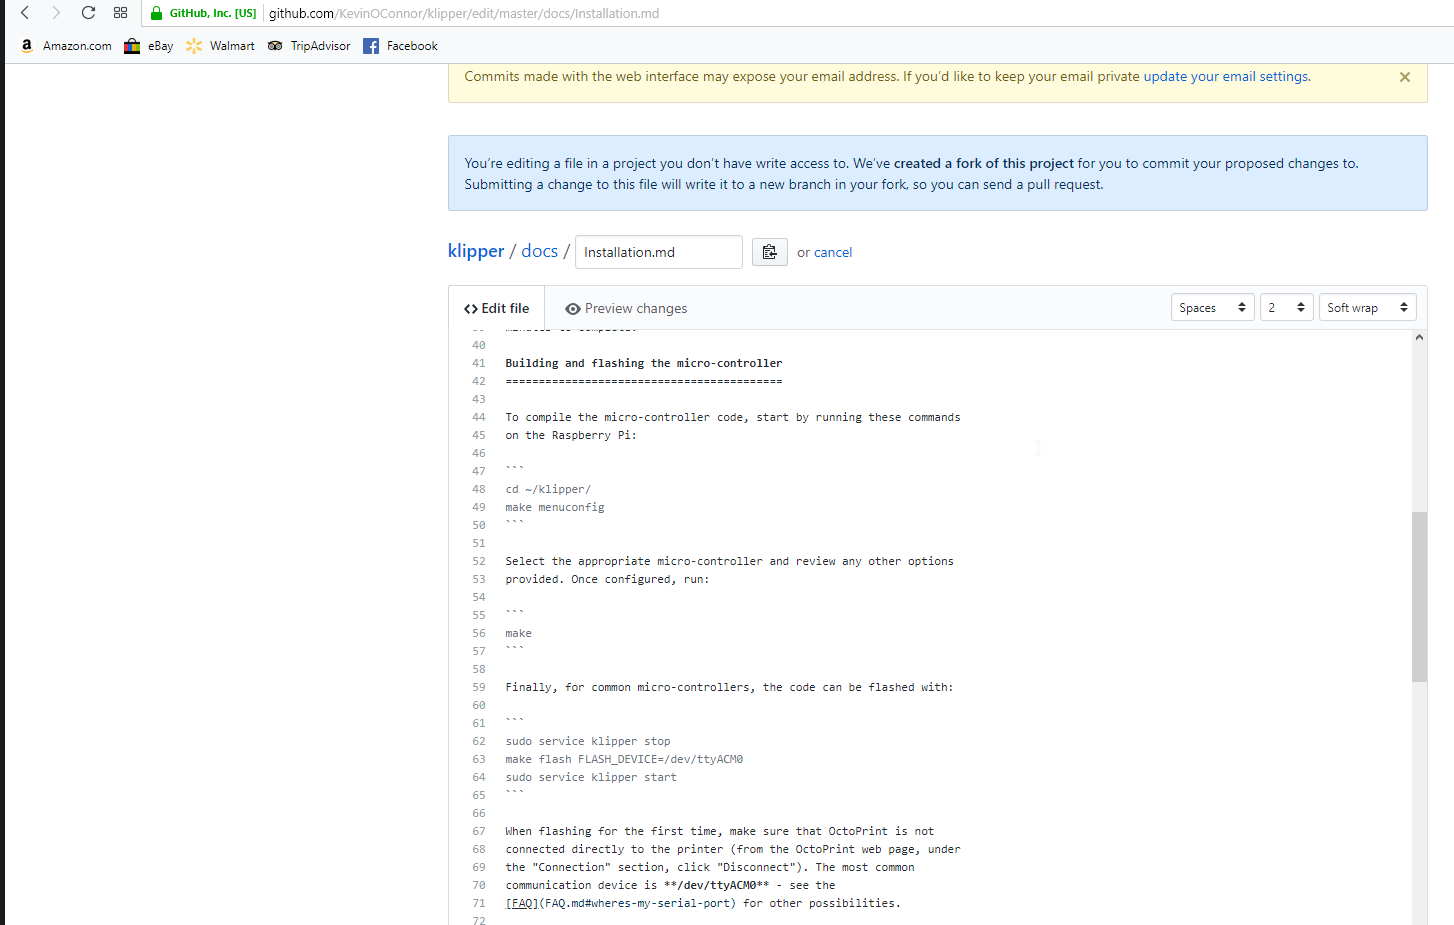Place cursor on 'cd ~/klipper/' line
The width and height of the screenshot is (1454, 925).
548,489
